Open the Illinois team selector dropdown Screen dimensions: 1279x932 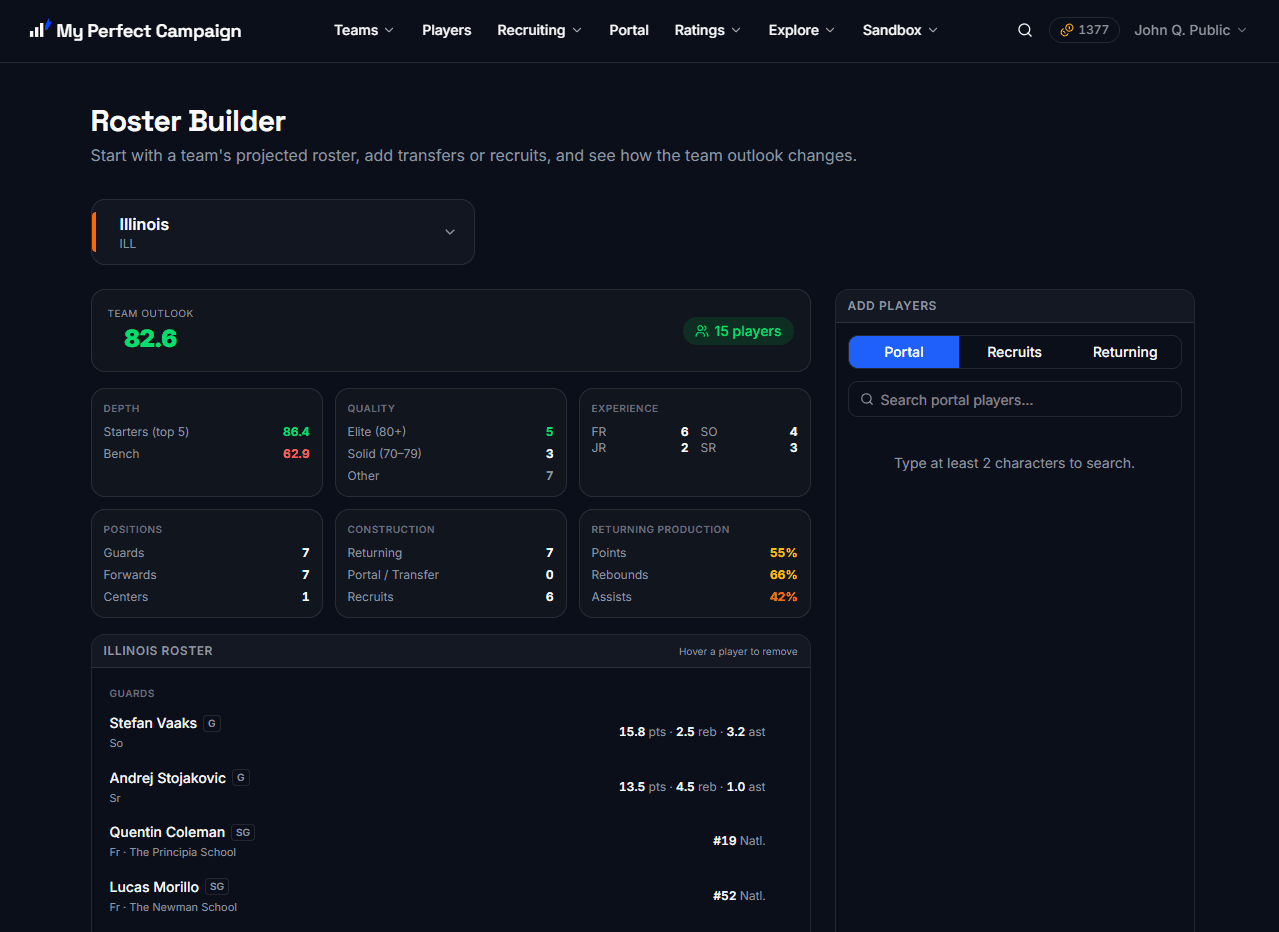click(x=283, y=232)
